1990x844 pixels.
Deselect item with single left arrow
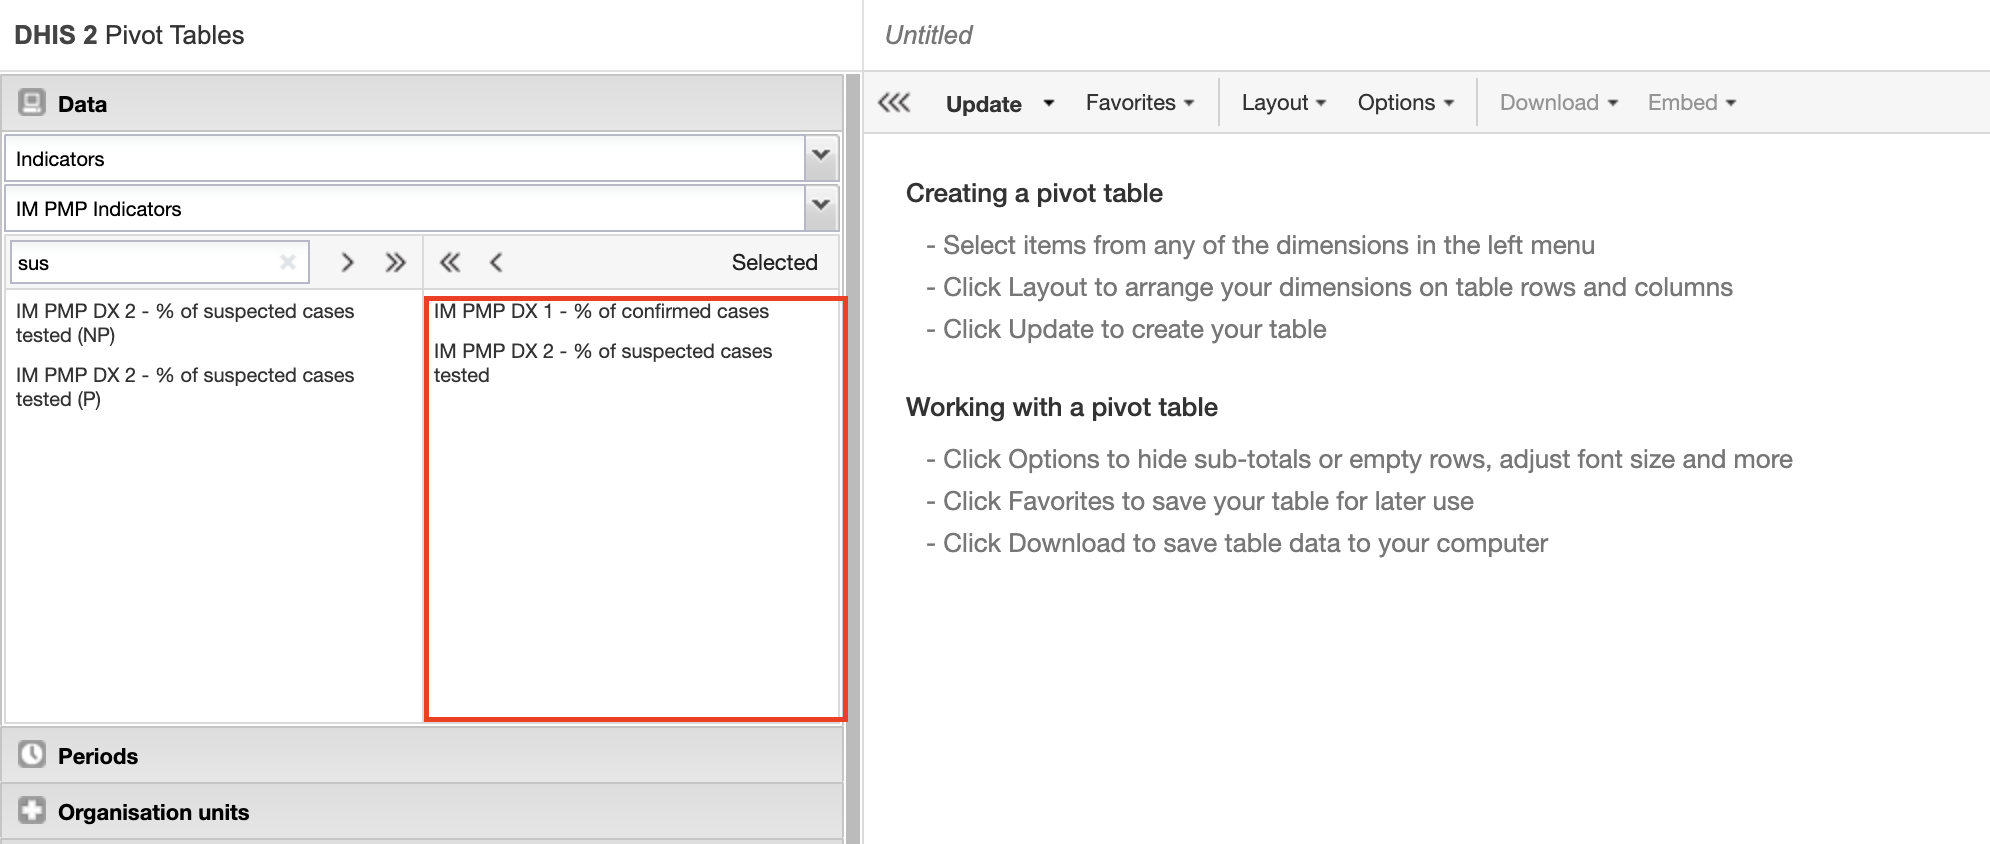pos(496,262)
